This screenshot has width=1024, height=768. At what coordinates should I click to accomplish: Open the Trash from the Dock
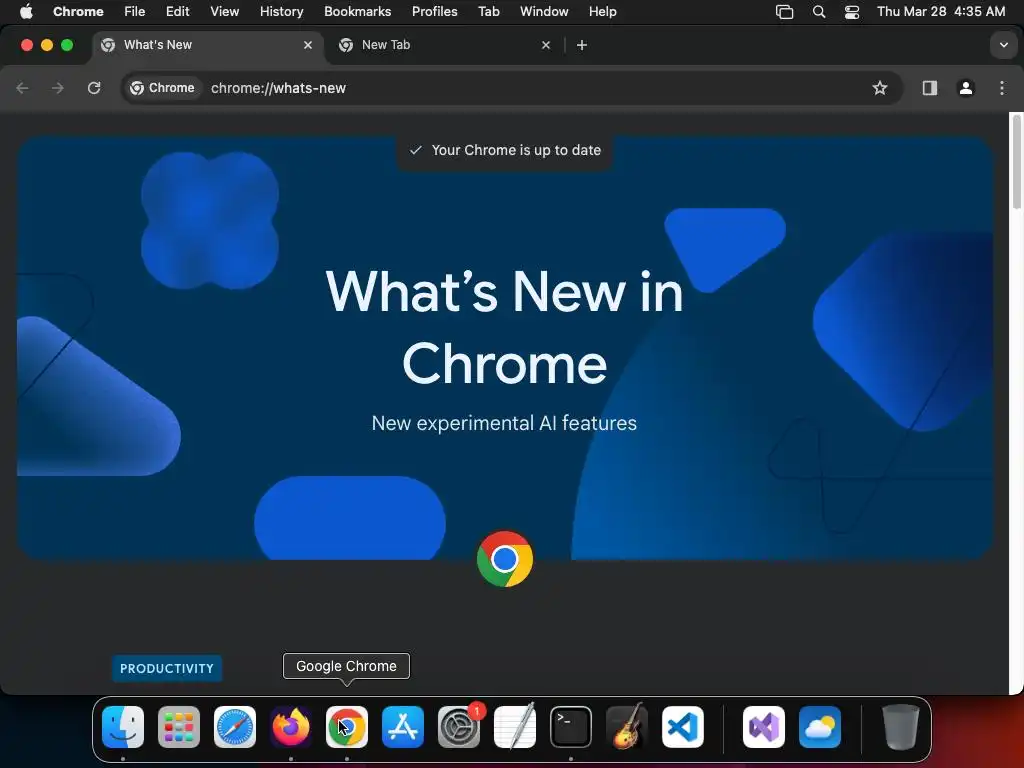(x=901, y=727)
